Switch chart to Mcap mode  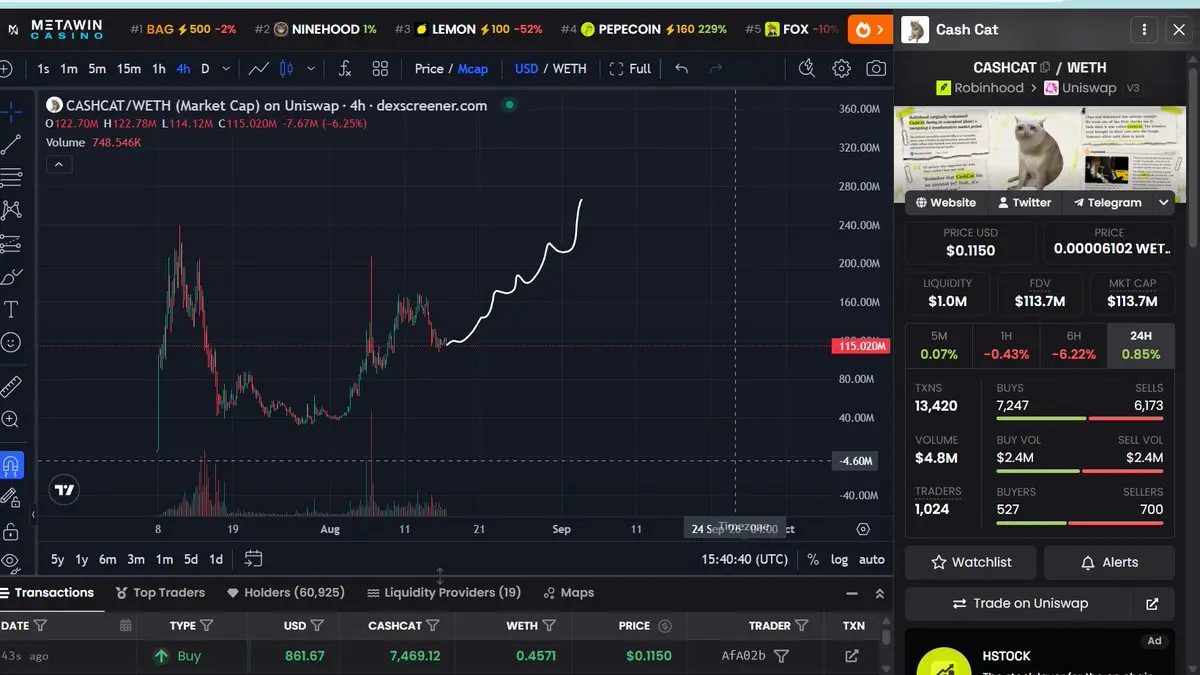473,69
